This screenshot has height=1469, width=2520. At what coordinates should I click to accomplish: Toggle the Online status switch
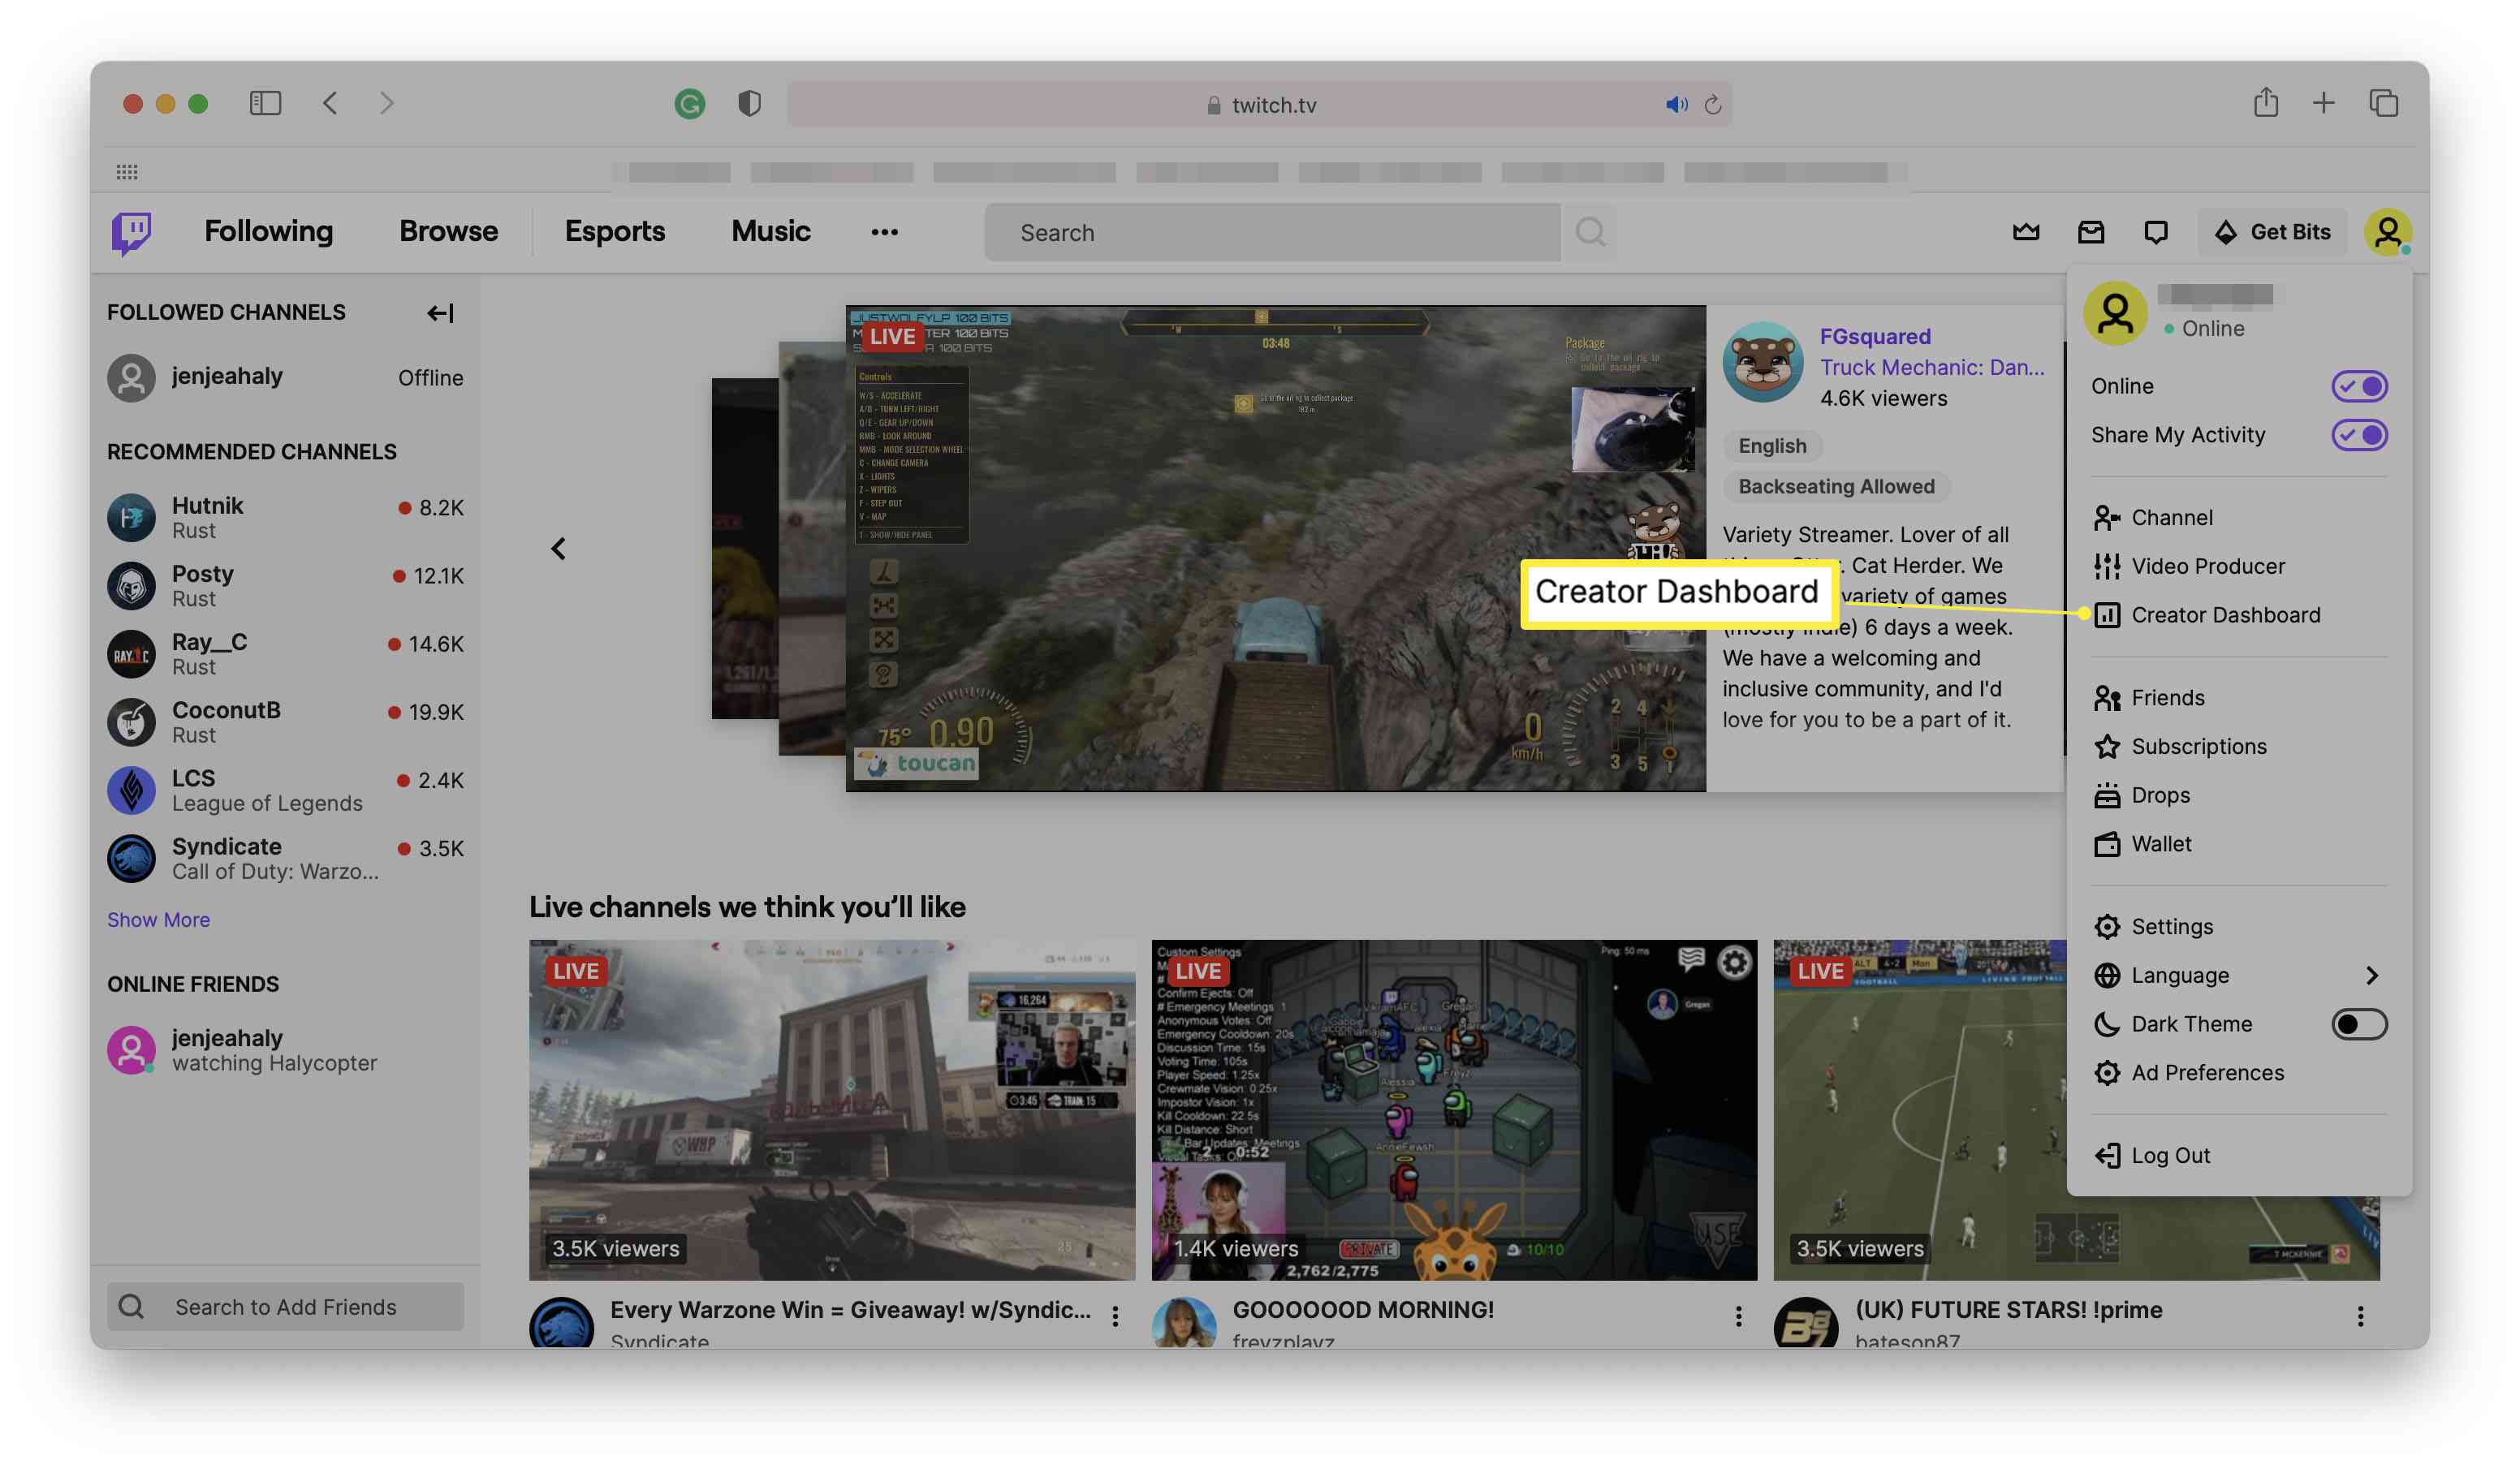coord(2359,386)
